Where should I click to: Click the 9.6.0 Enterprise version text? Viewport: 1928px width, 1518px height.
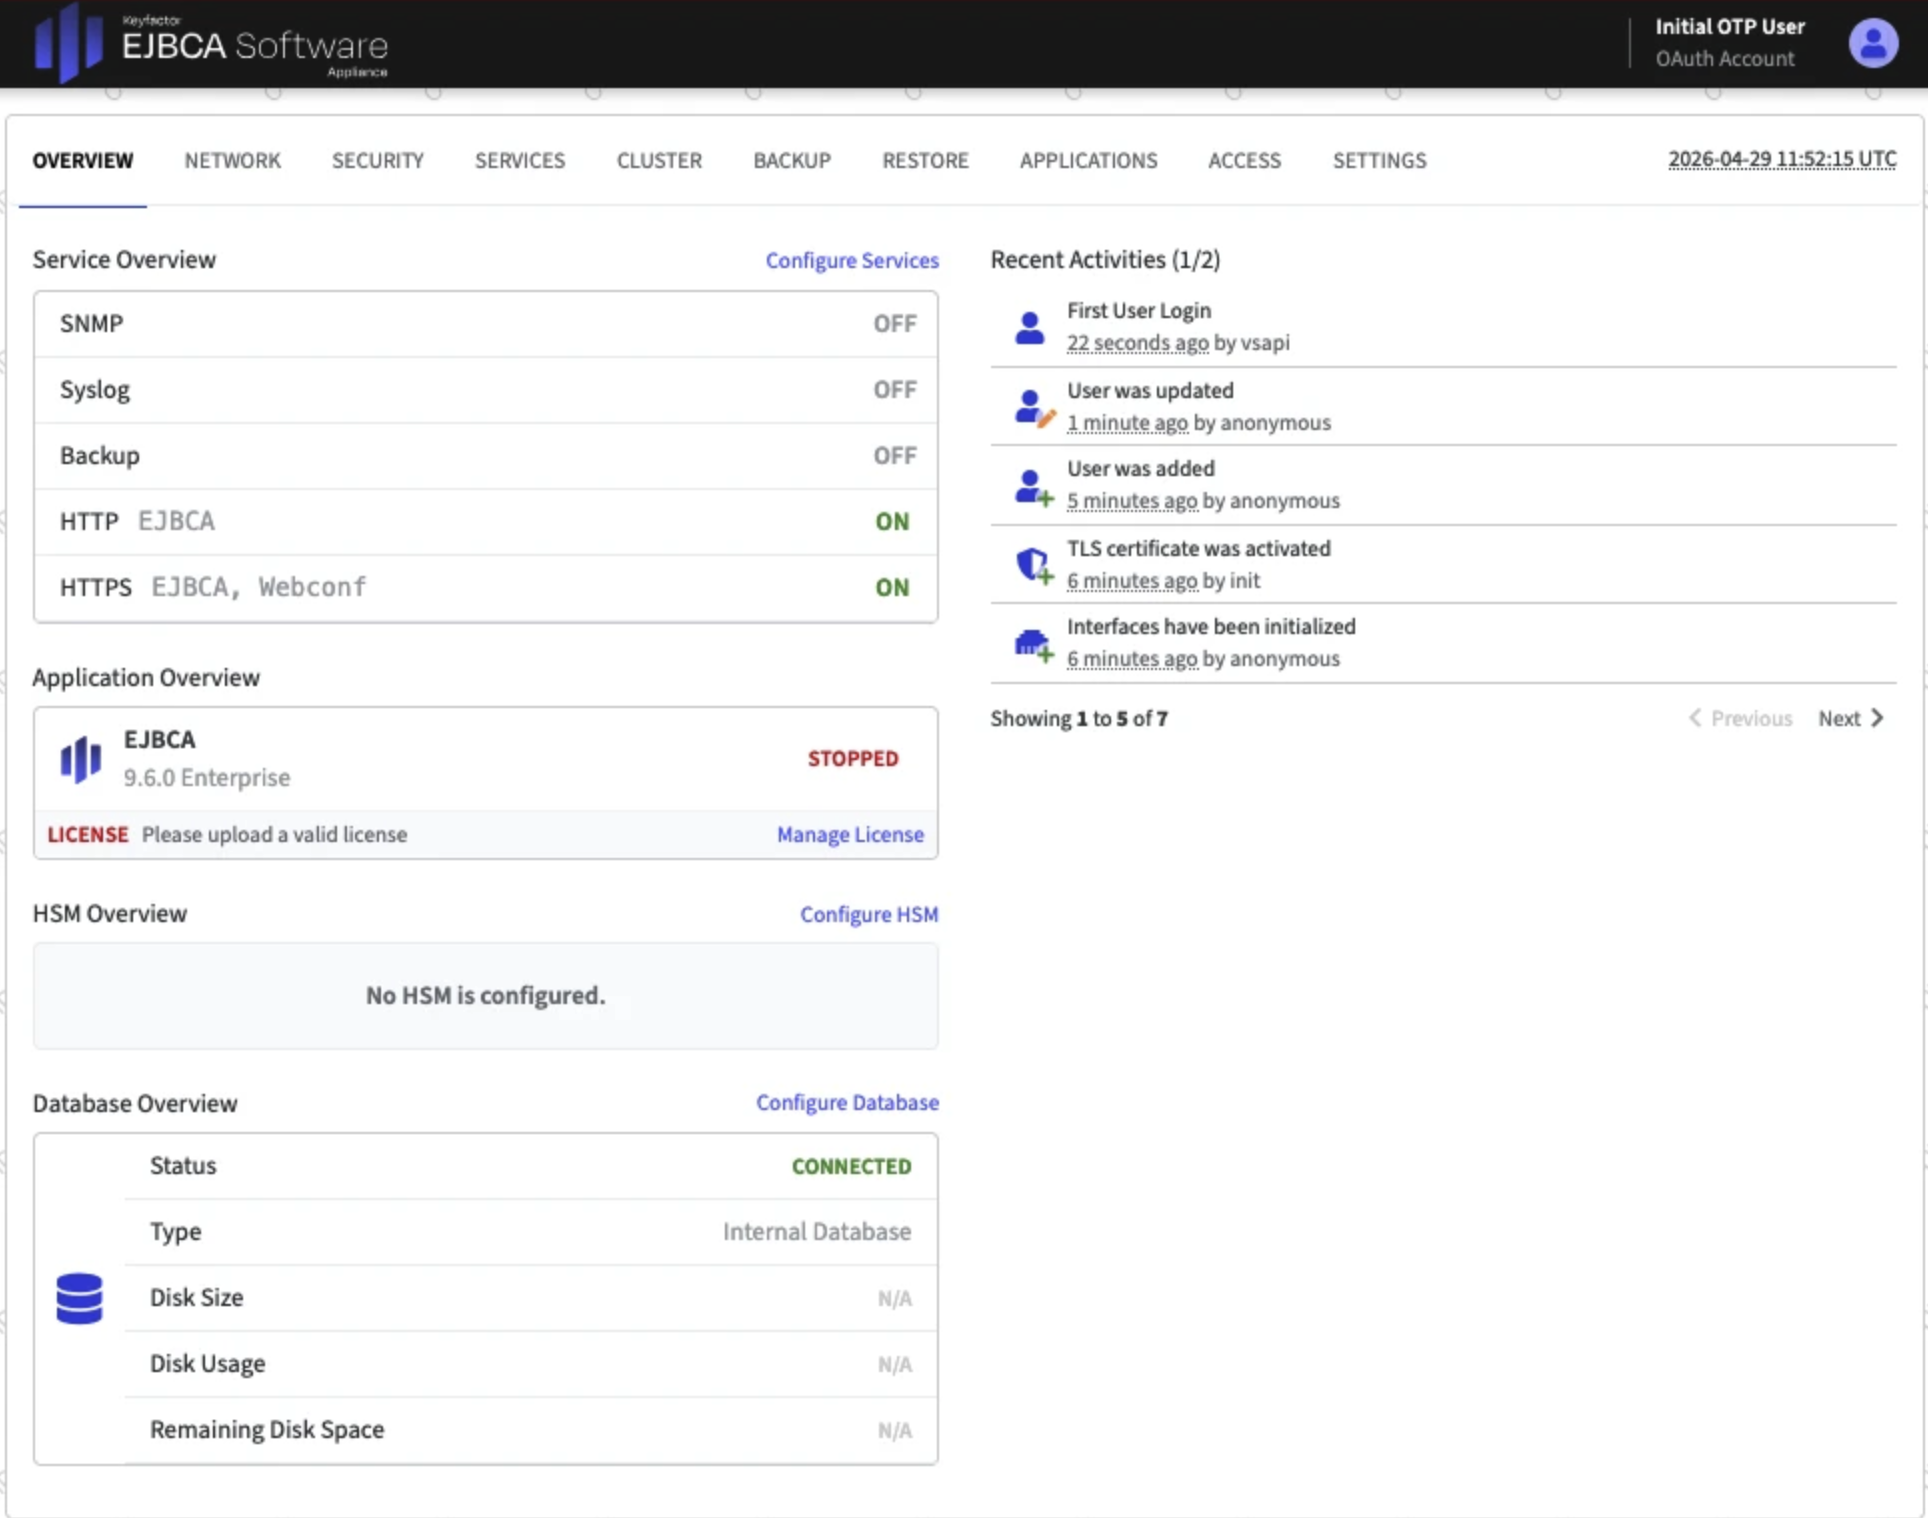coord(207,778)
